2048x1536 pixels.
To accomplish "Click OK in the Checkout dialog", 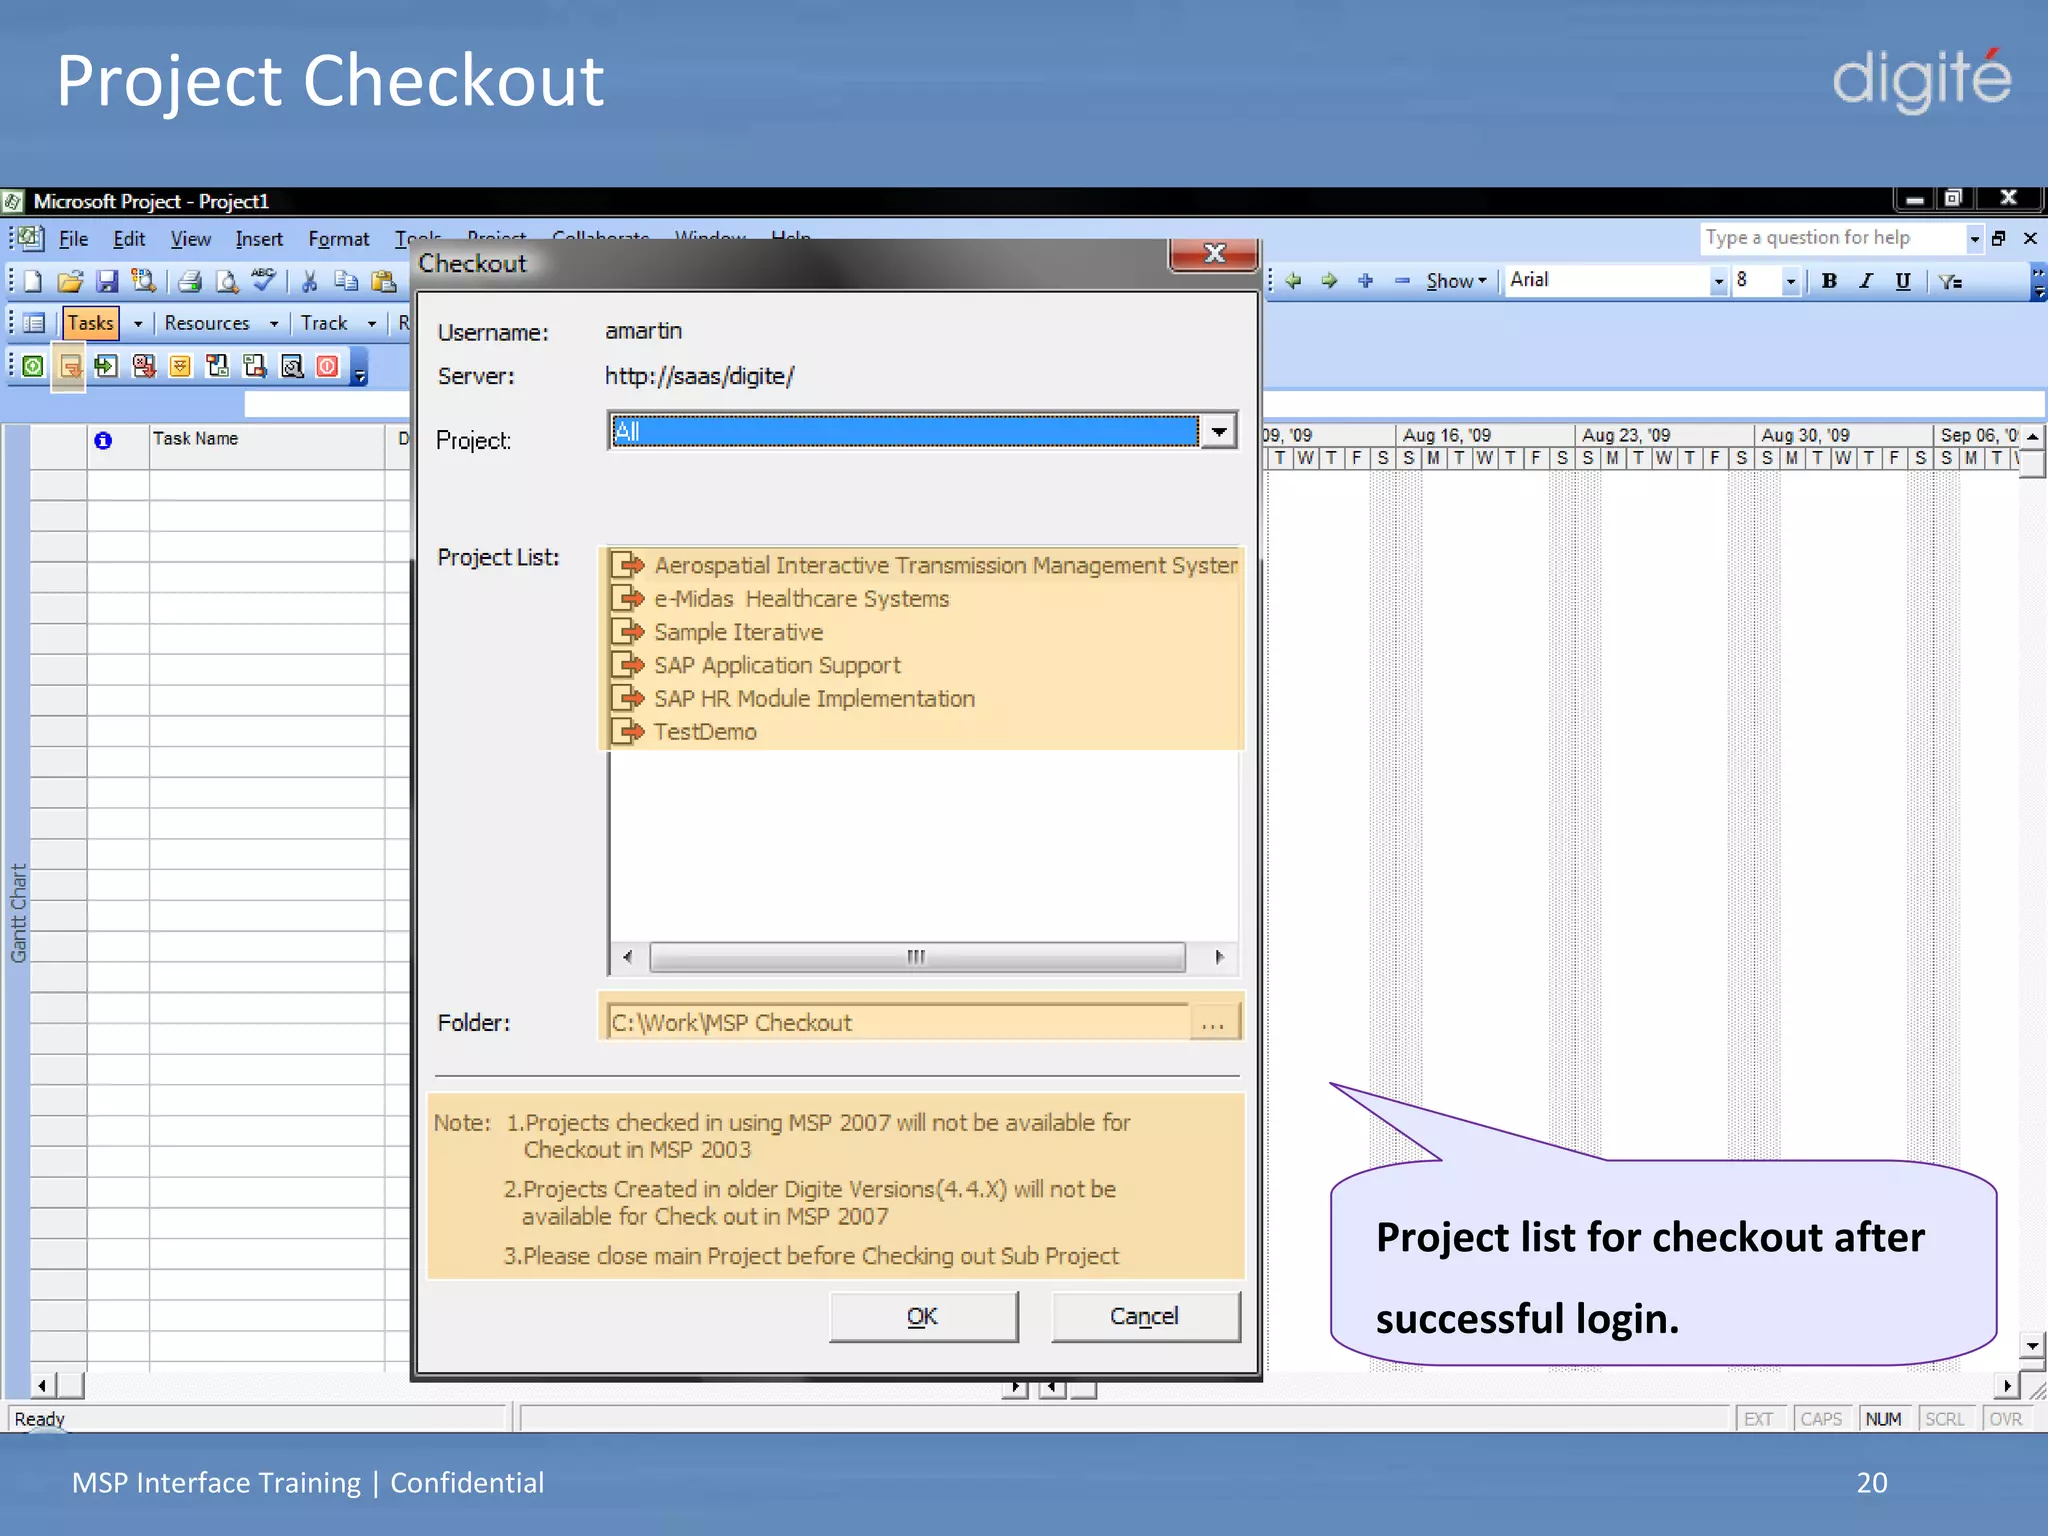I will pyautogui.click(x=923, y=1316).
